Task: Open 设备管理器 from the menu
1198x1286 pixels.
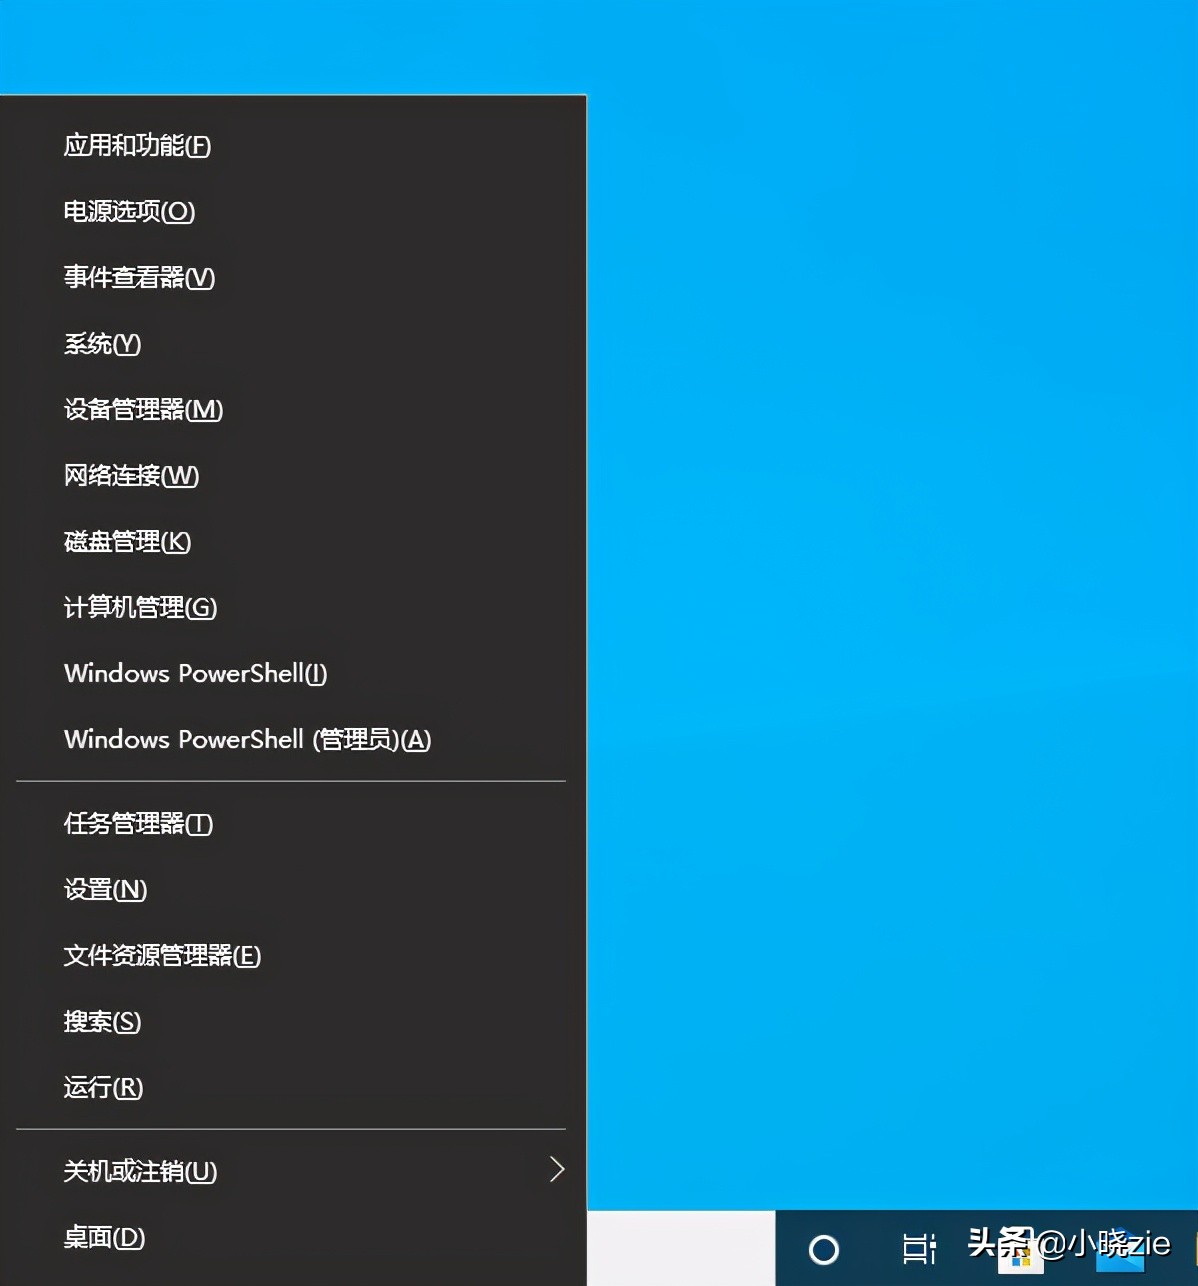Action: coord(142,410)
